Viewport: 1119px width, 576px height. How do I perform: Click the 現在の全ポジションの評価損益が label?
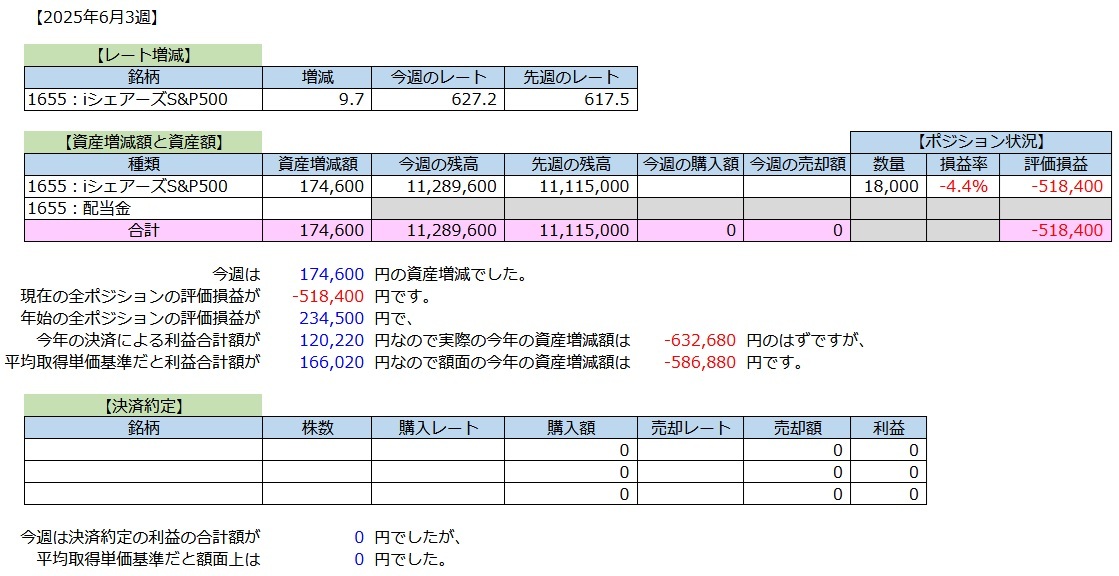[141, 295]
